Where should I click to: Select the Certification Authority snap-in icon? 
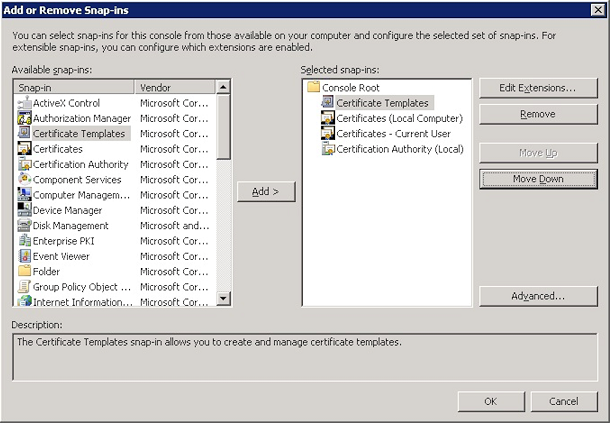tap(24, 164)
